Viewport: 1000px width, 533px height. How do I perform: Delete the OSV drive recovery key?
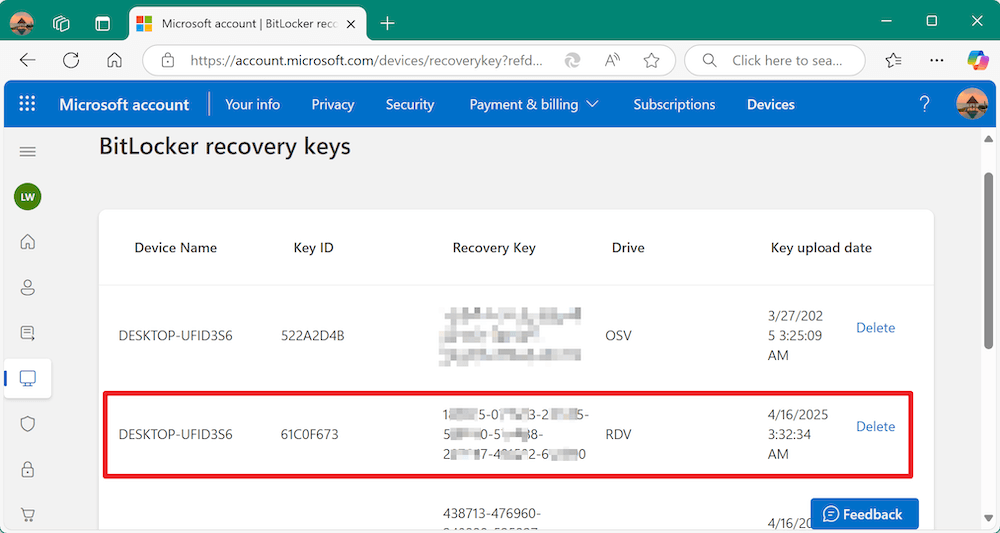tap(875, 327)
